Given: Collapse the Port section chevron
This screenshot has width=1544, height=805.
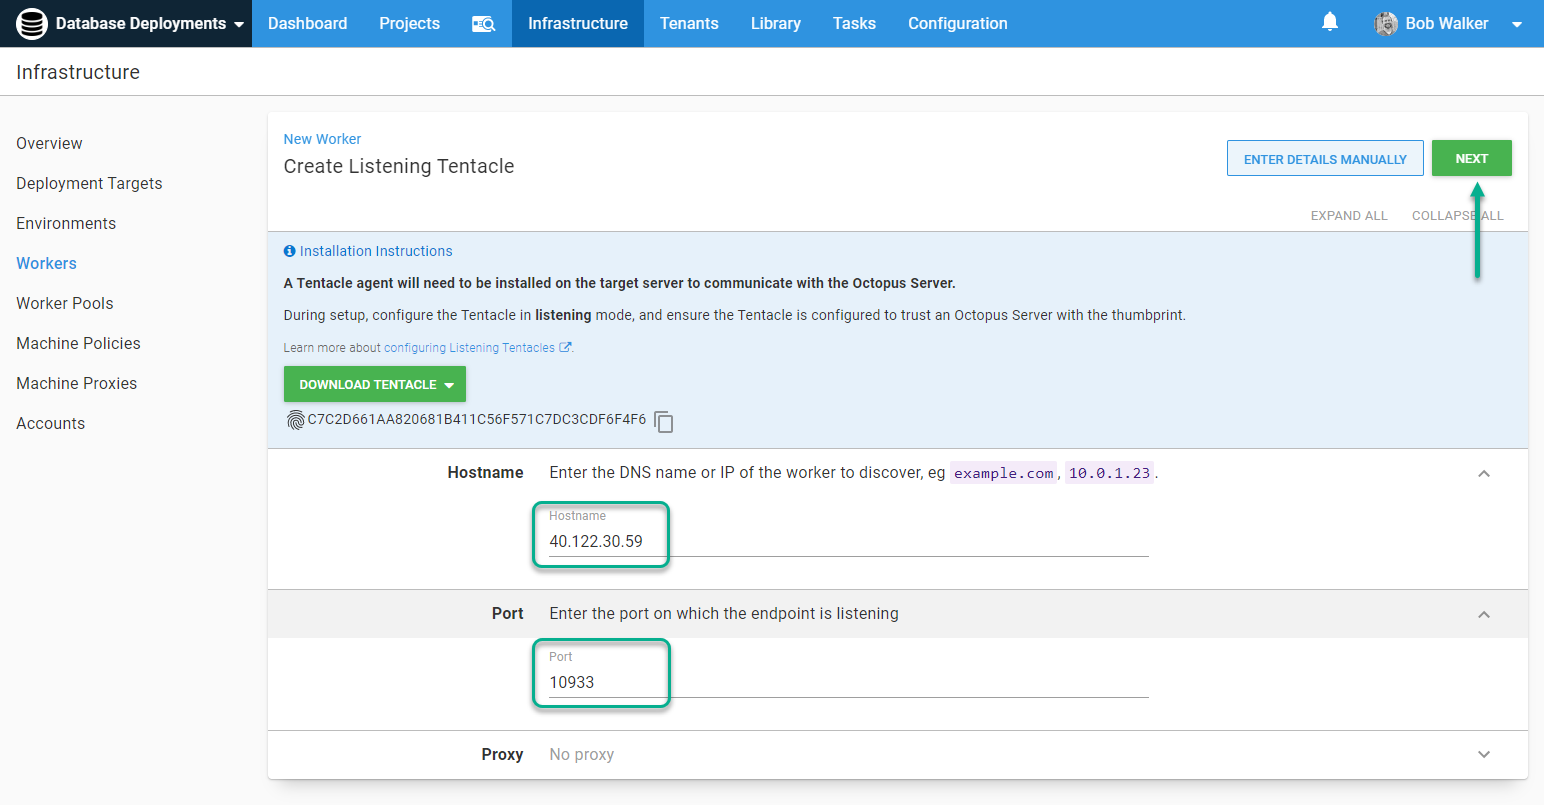Looking at the screenshot, I should point(1483,614).
